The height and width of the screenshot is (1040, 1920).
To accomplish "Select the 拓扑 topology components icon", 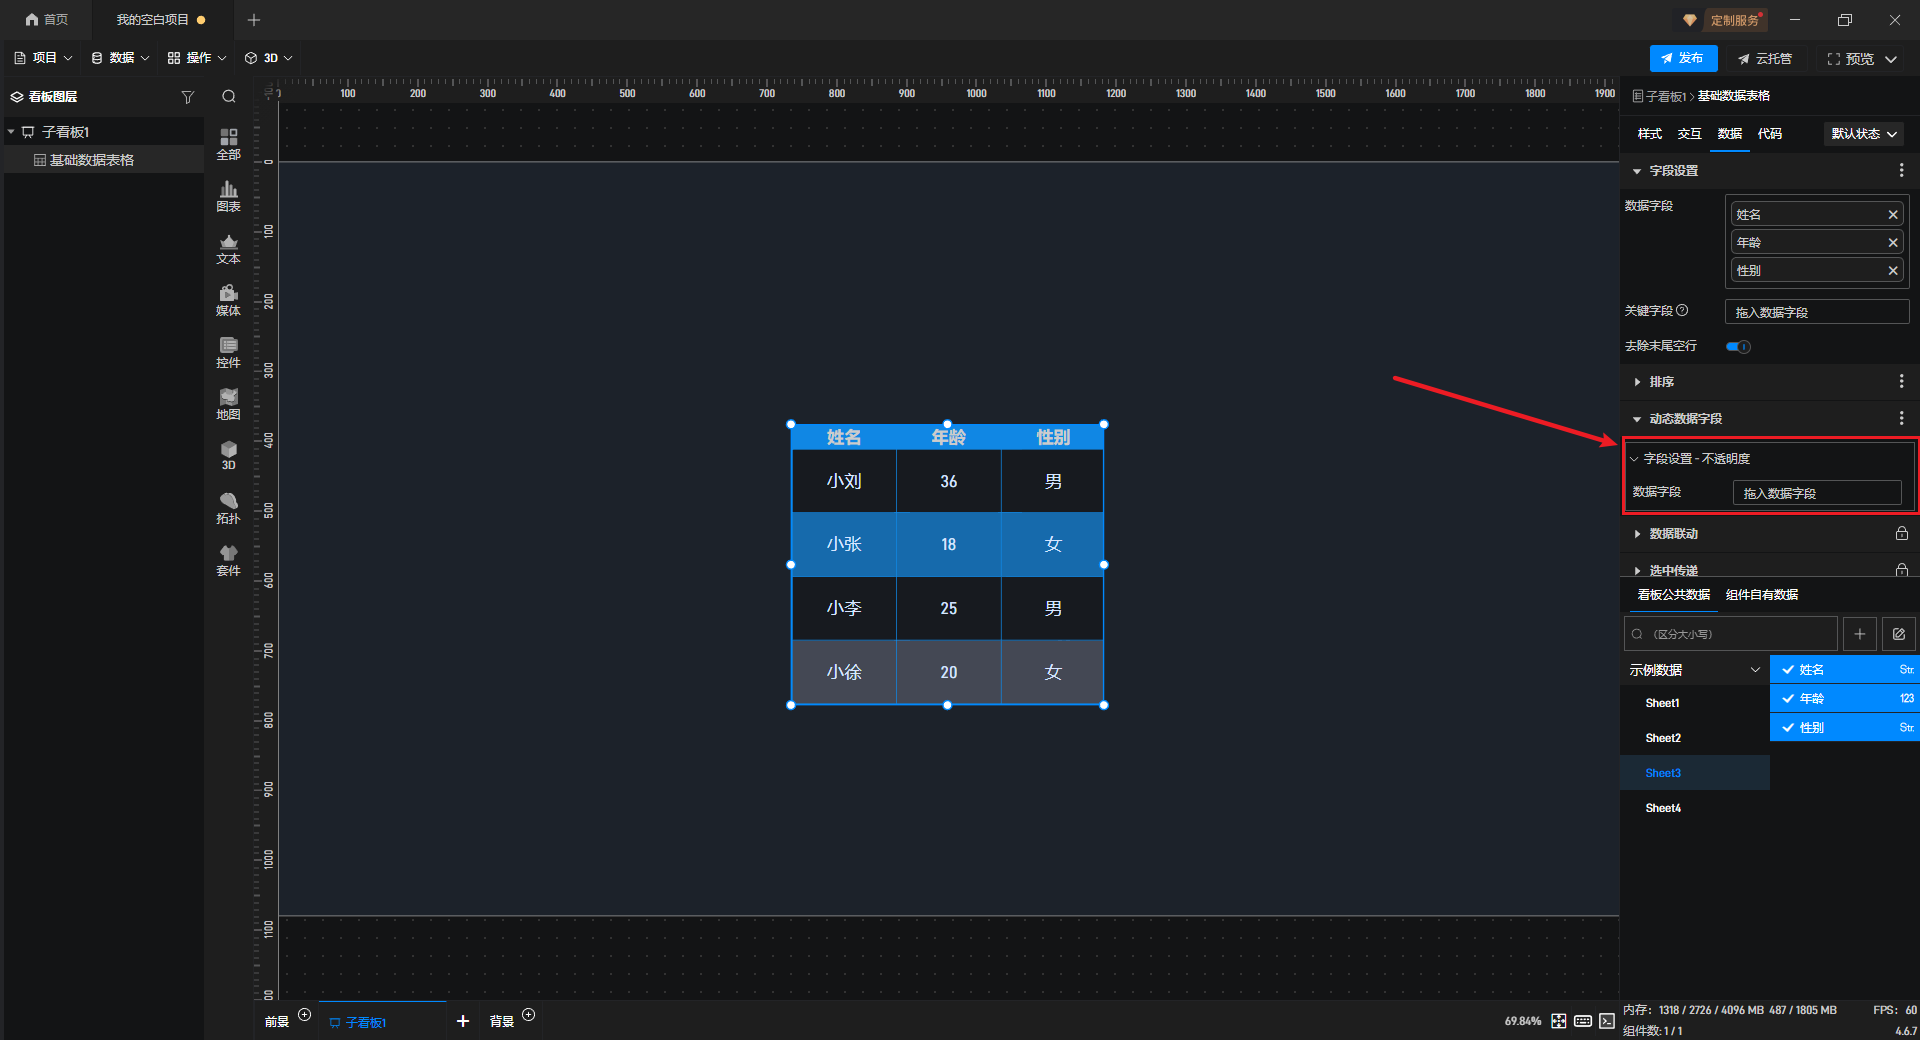I will click(x=228, y=508).
